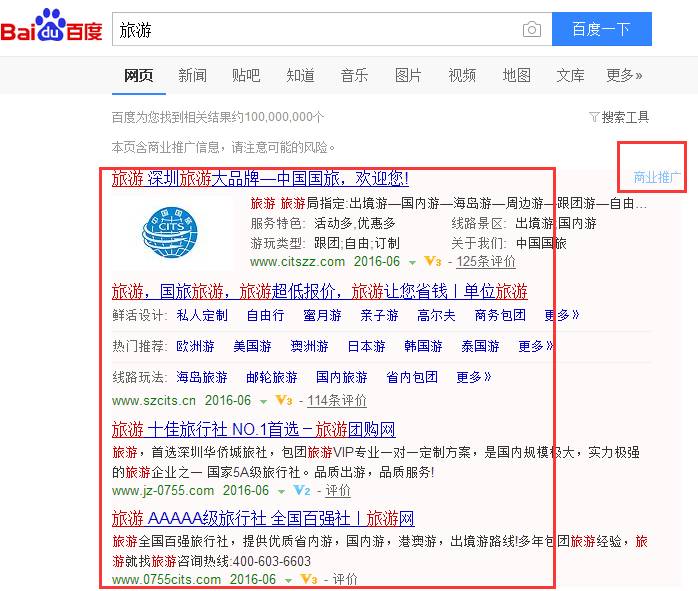Click the 百度一下 search button

[x=601, y=29]
